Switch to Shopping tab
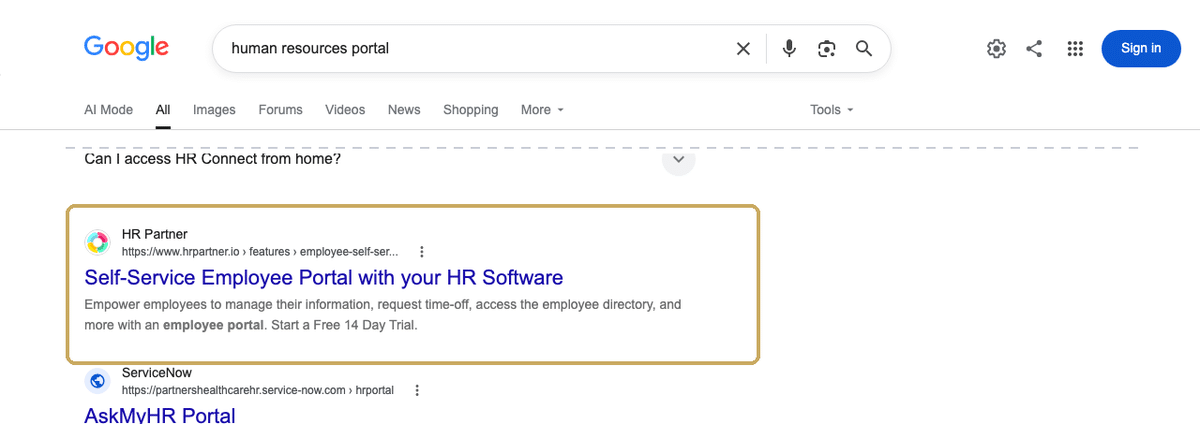This screenshot has width=1200, height=424. tap(471, 110)
